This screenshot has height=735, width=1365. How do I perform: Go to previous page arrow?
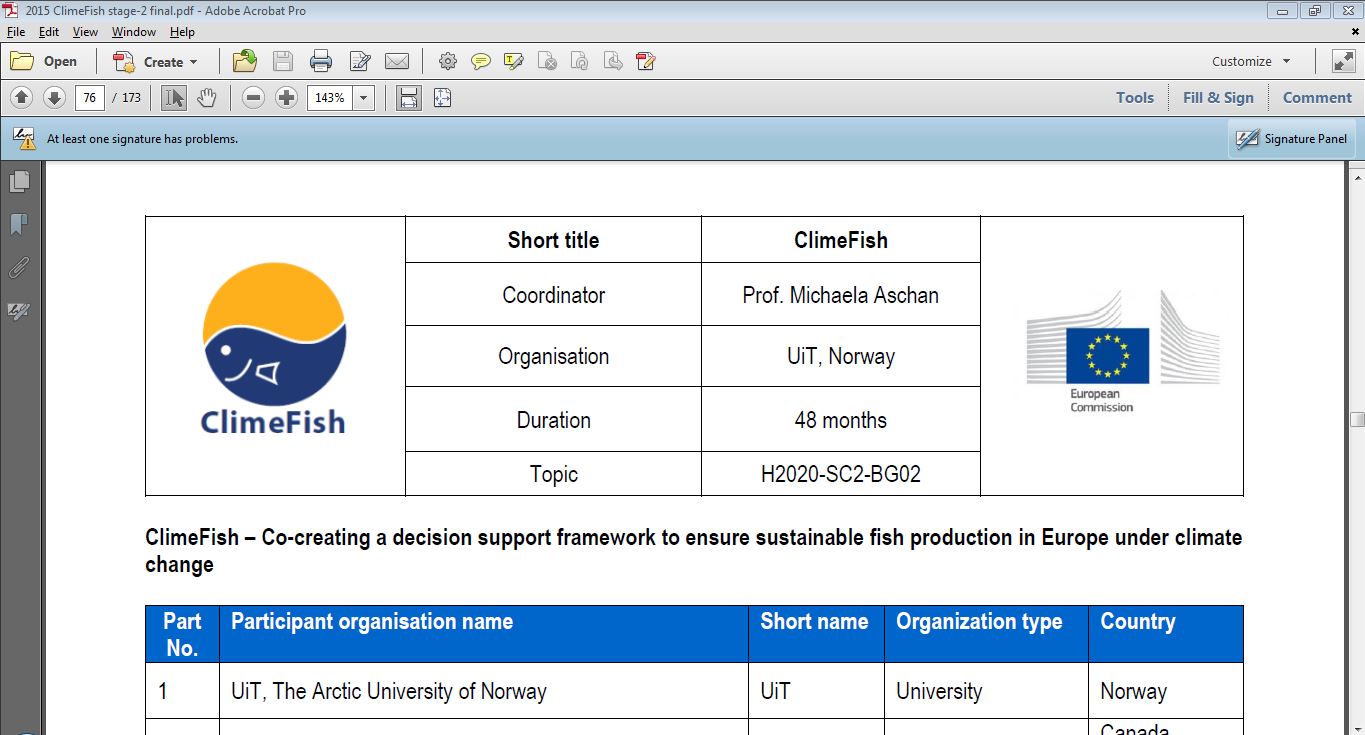click(x=22, y=97)
